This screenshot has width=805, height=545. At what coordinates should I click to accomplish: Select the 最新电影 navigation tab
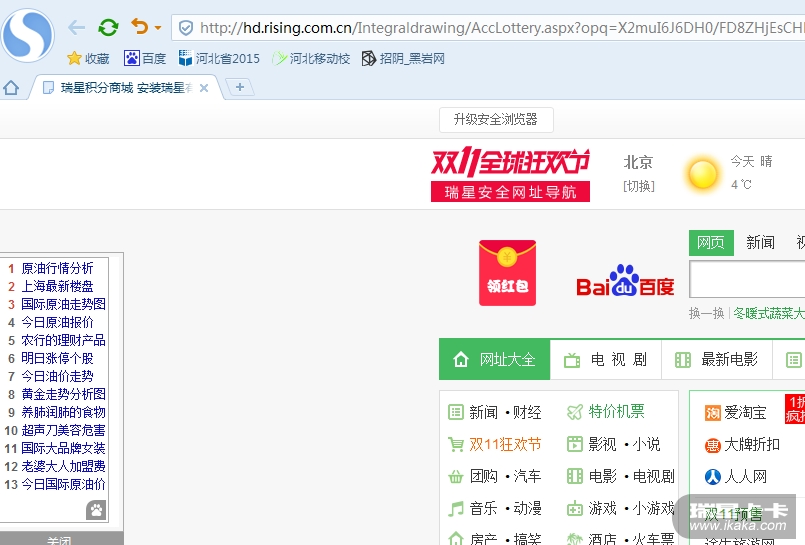[x=717, y=359]
